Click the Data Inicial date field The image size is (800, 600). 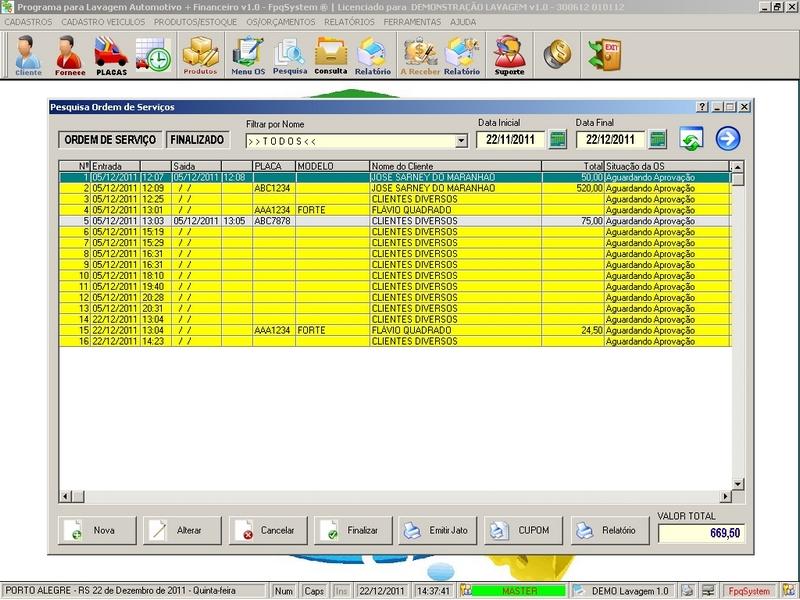[510, 139]
